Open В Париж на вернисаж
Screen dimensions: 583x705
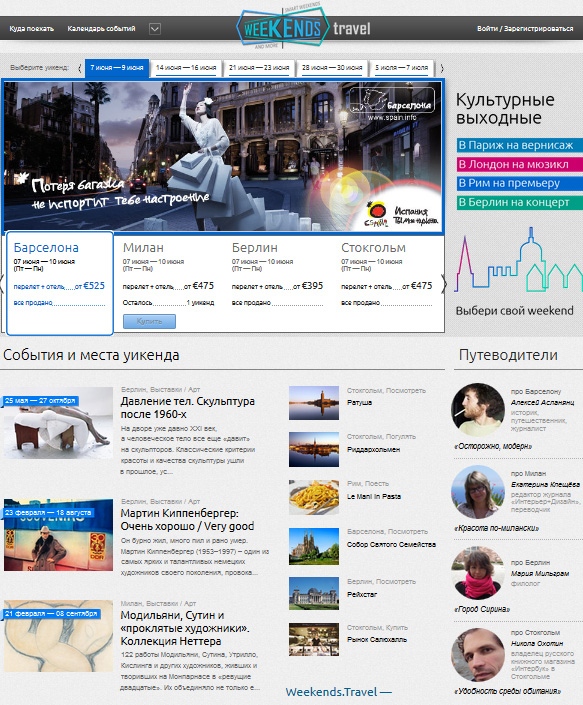pyautogui.click(x=520, y=145)
